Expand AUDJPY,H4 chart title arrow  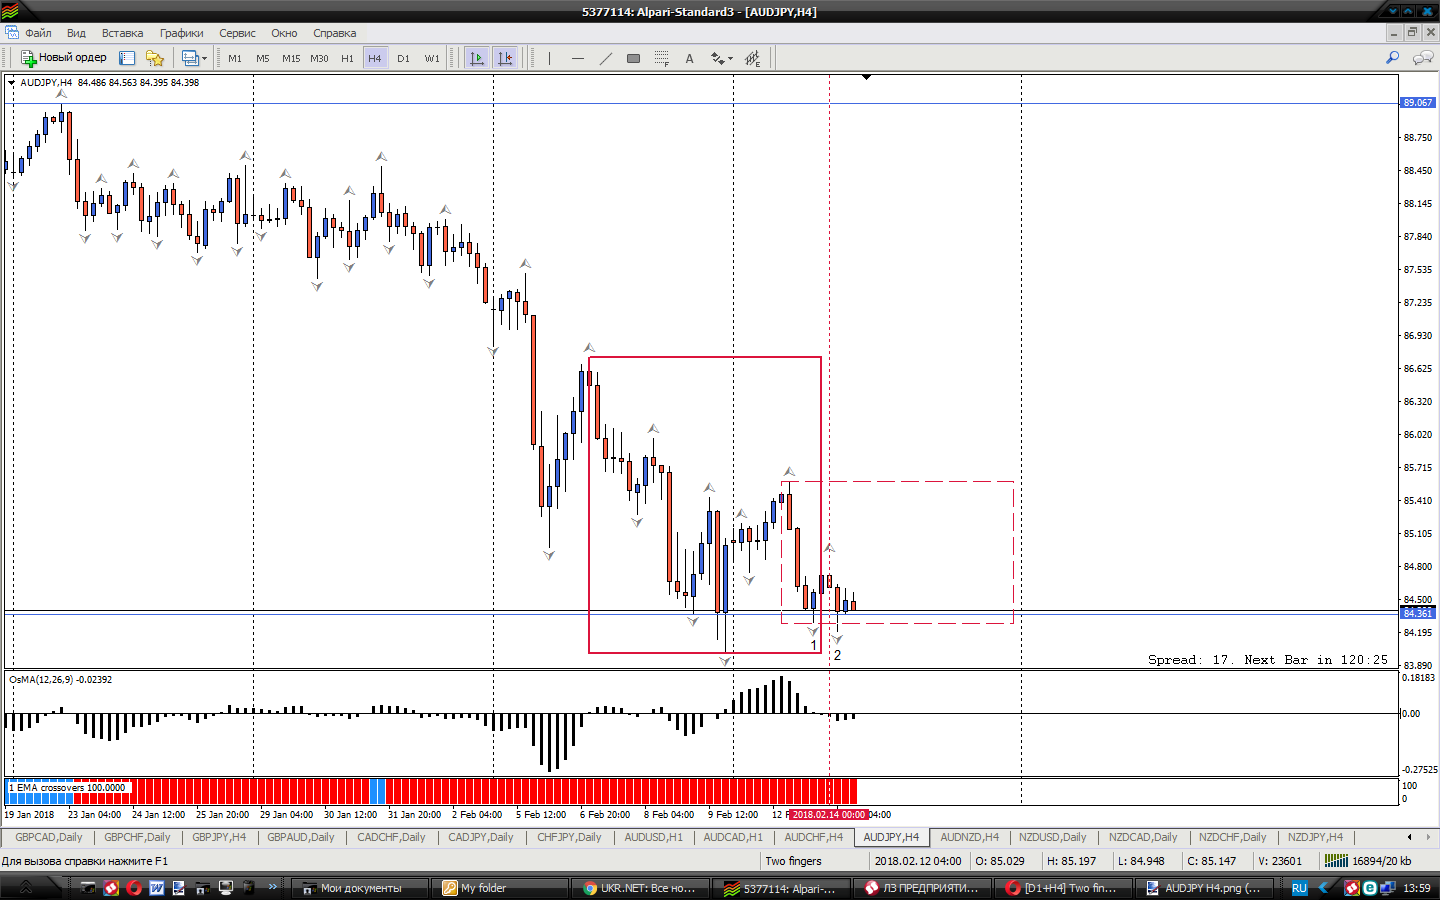[12, 83]
